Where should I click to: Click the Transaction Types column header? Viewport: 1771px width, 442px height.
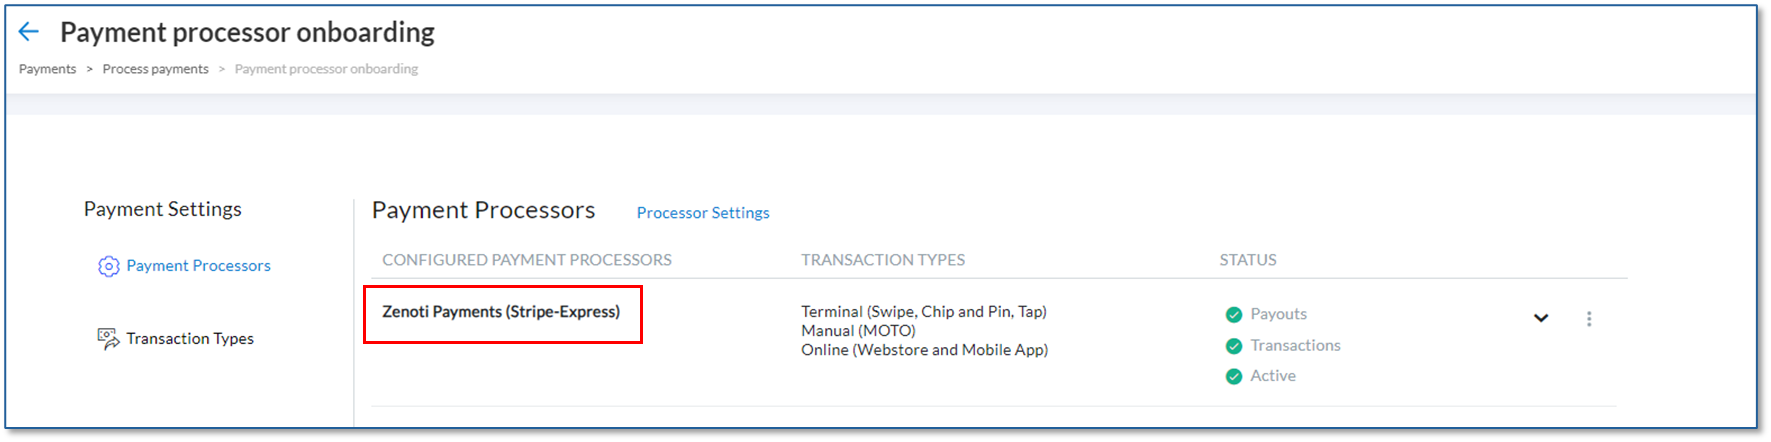[883, 260]
